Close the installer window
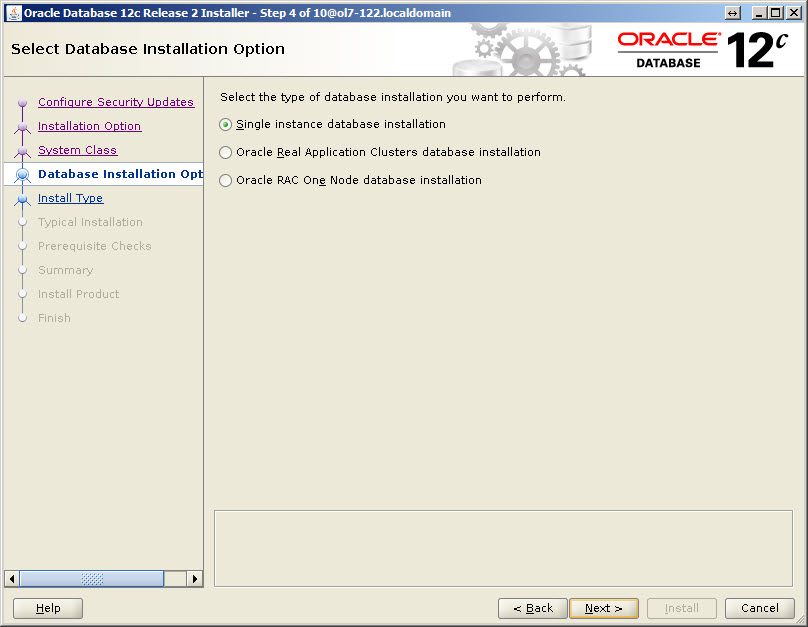 pyautogui.click(x=794, y=13)
